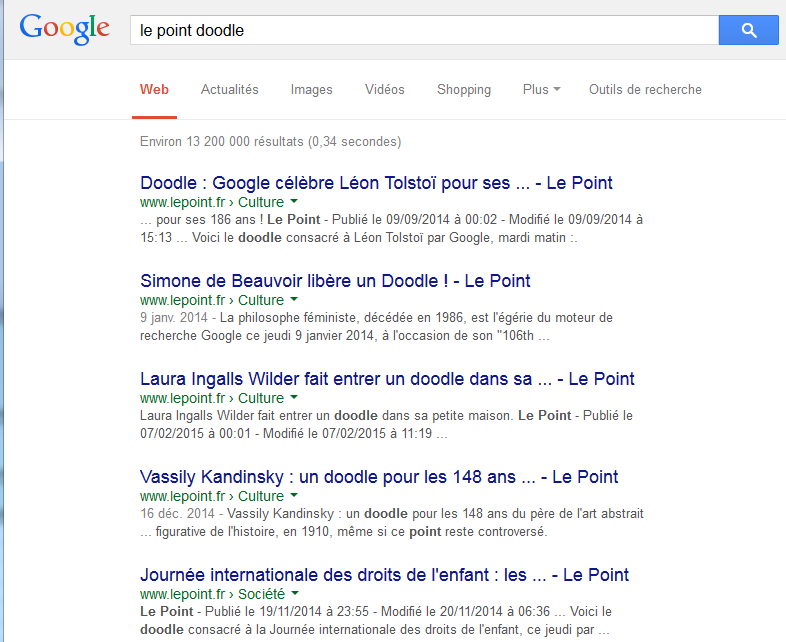Image resolution: width=786 pixels, height=642 pixels.
Task: Expand the URL arrow under the Kandinsky result
Action: pyautogui.click(x=294, y=496)
